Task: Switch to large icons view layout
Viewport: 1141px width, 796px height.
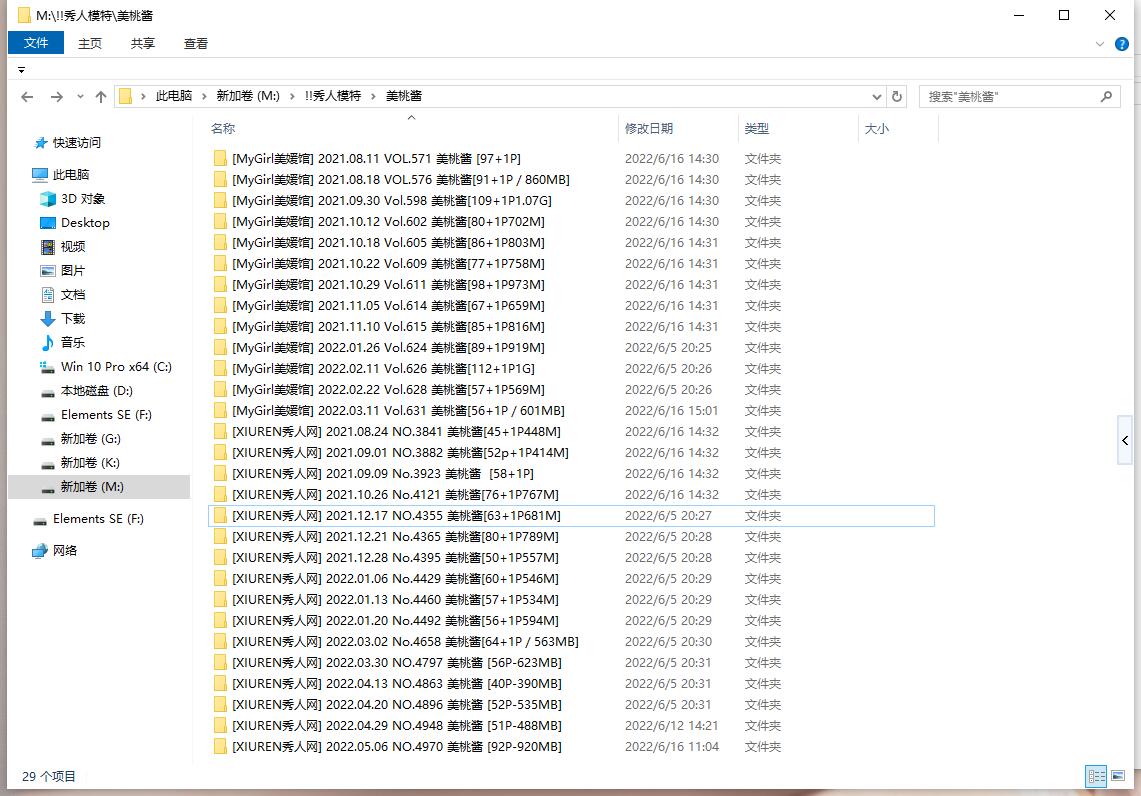Action: (x=1118, y=776)
